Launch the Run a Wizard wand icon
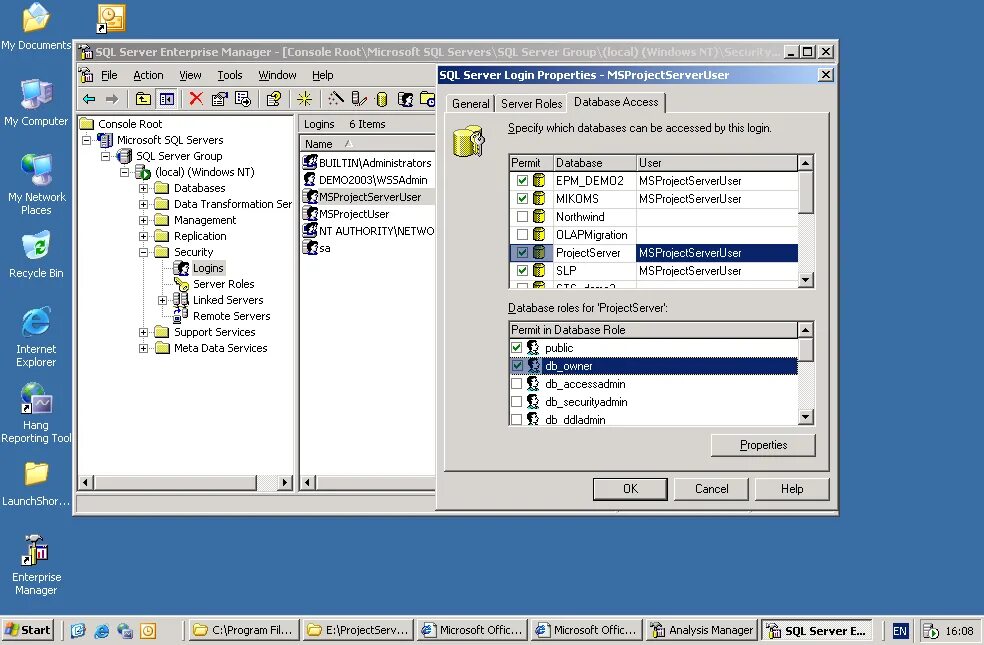The width and height of the screenshot is (984, 645). pyautogui.click(x=336, y=99)
